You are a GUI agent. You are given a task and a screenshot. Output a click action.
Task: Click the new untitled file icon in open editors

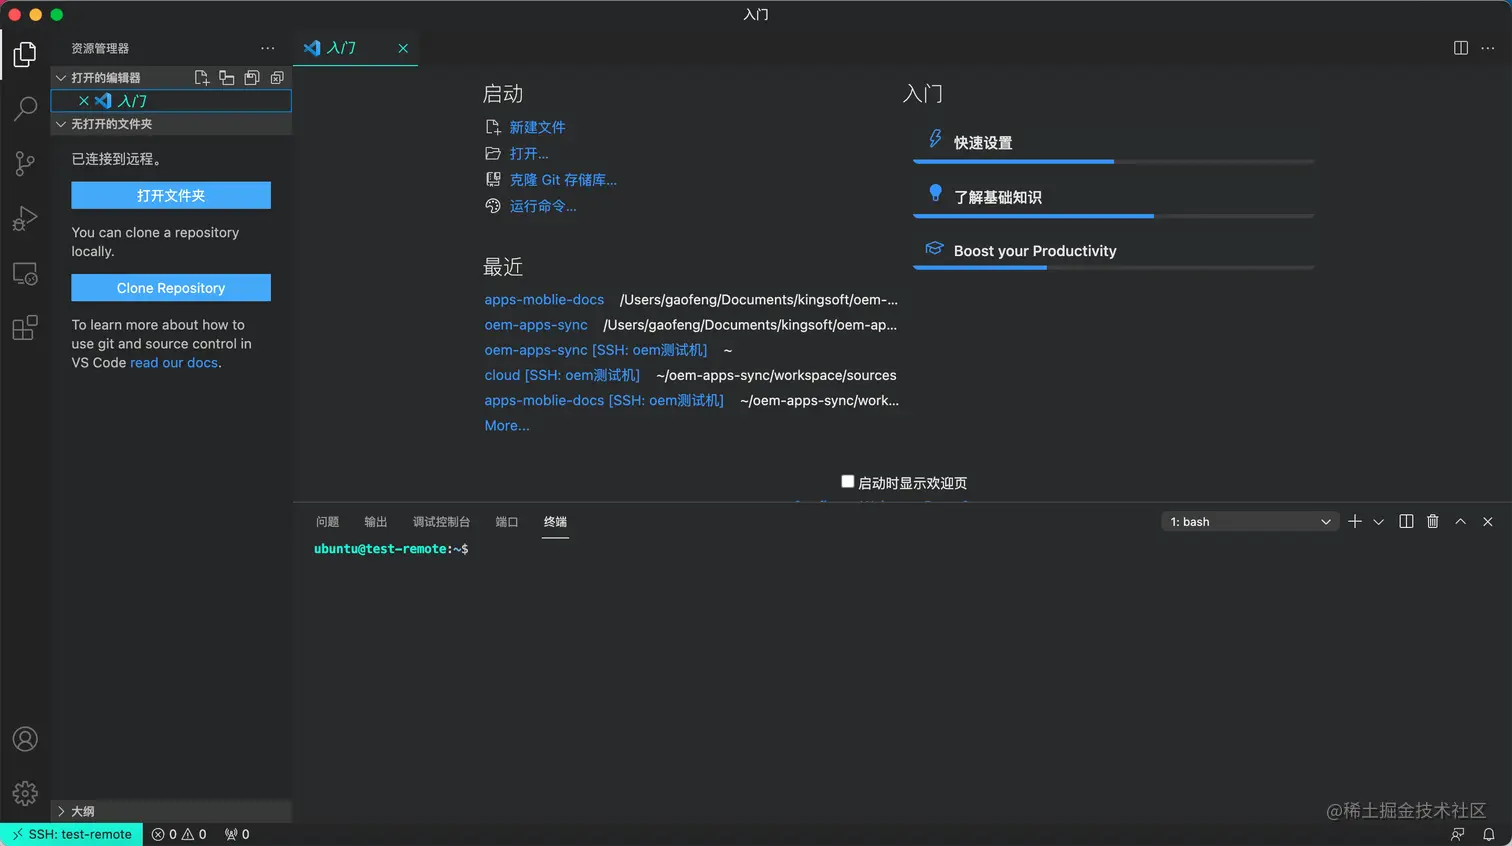[x=202, y=77]
